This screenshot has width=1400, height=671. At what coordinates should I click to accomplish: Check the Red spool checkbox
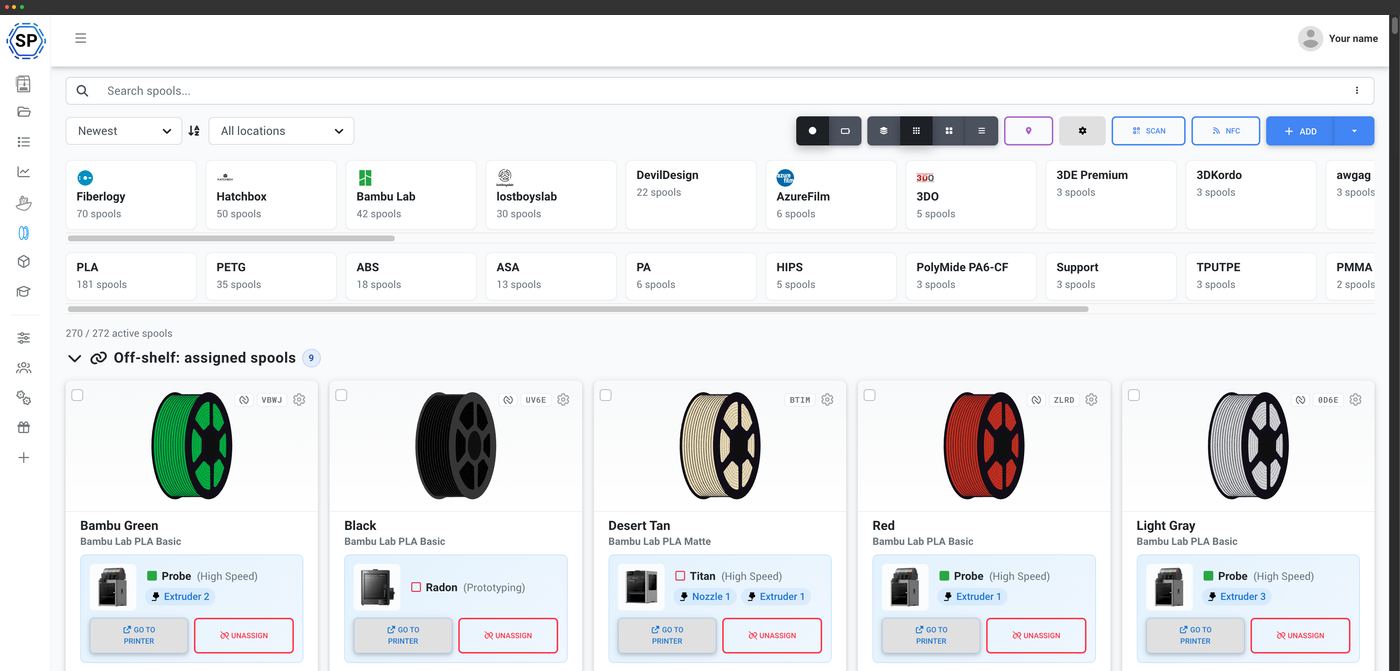click(869, 395)
